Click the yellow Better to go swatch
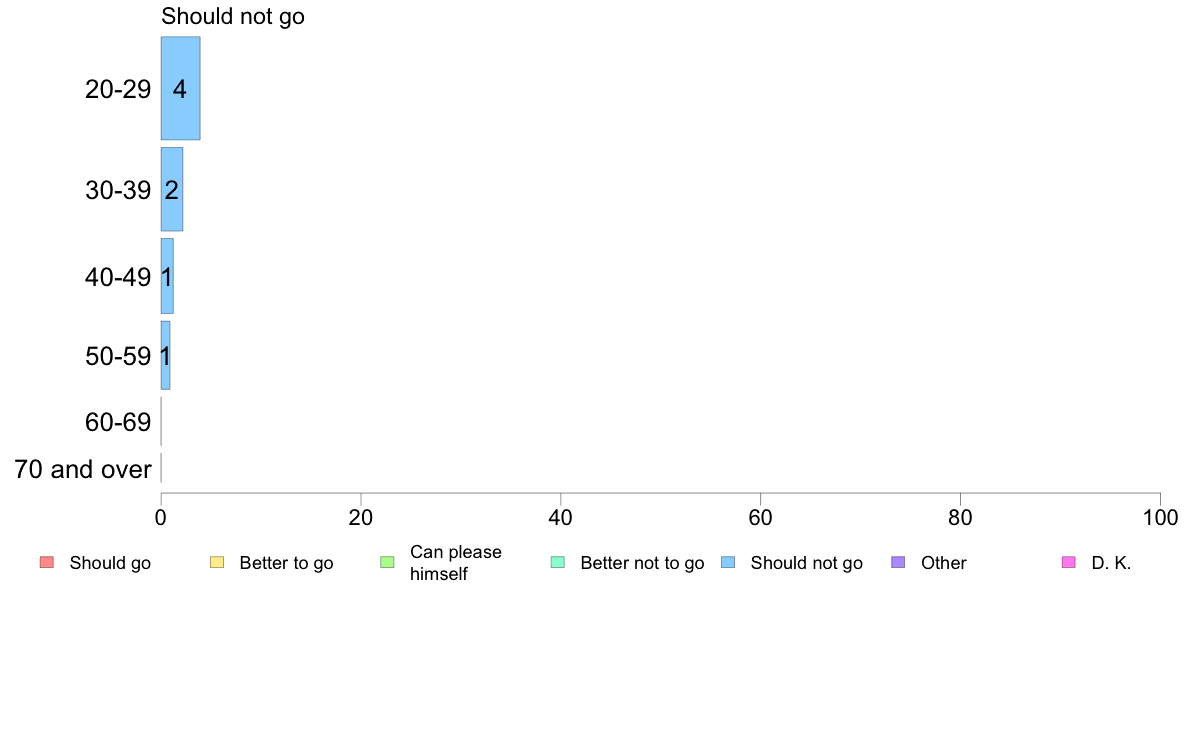Screen dimensions: 1188x736 coord(217,562)
